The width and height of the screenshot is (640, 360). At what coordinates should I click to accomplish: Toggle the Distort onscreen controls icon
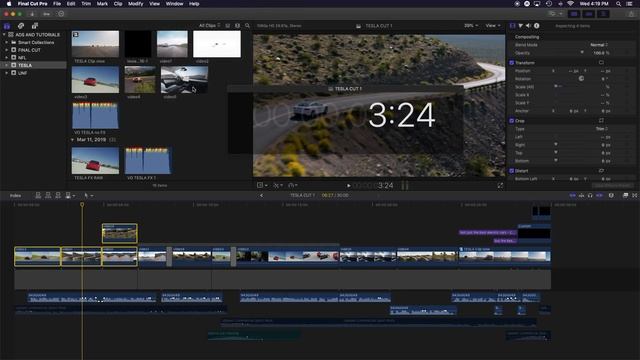tap(601, 170)
